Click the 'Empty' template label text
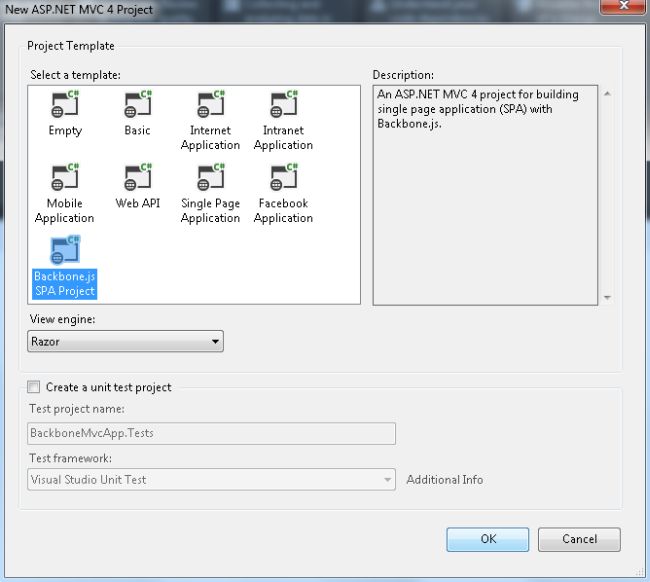The height and width of the screenshot is (582, 650). 65,131
